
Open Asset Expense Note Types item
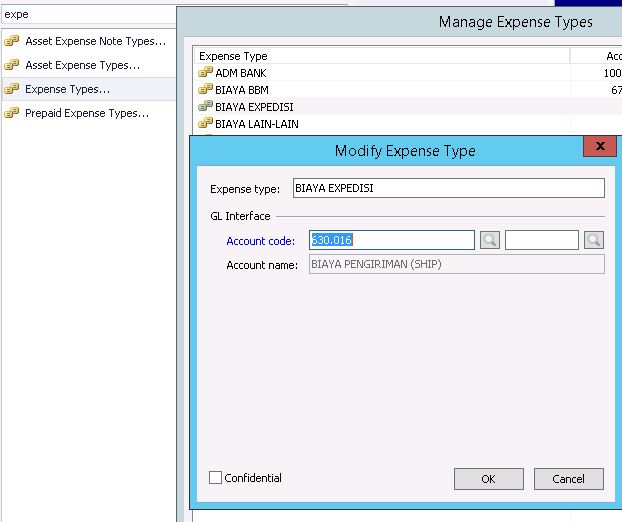tap(95, 41)
